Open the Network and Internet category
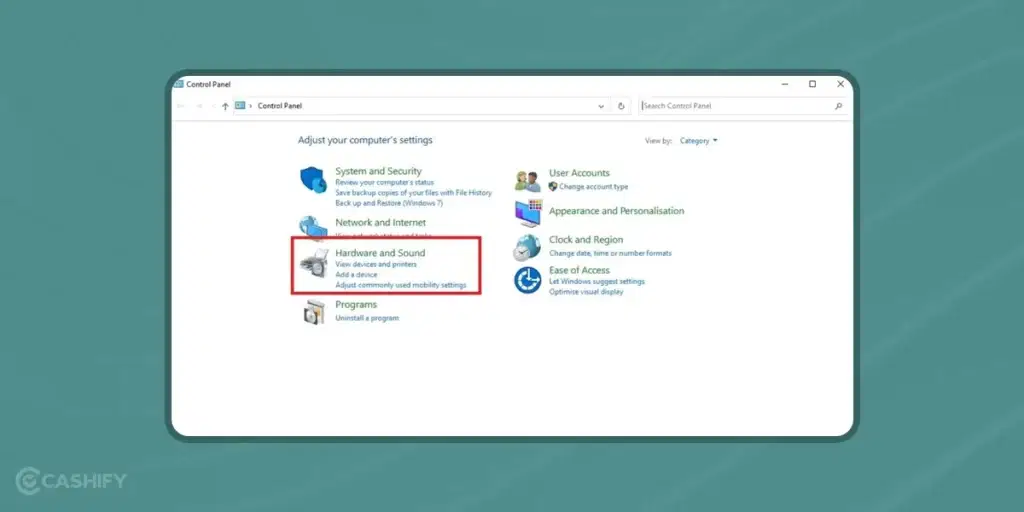 [380, 223]
